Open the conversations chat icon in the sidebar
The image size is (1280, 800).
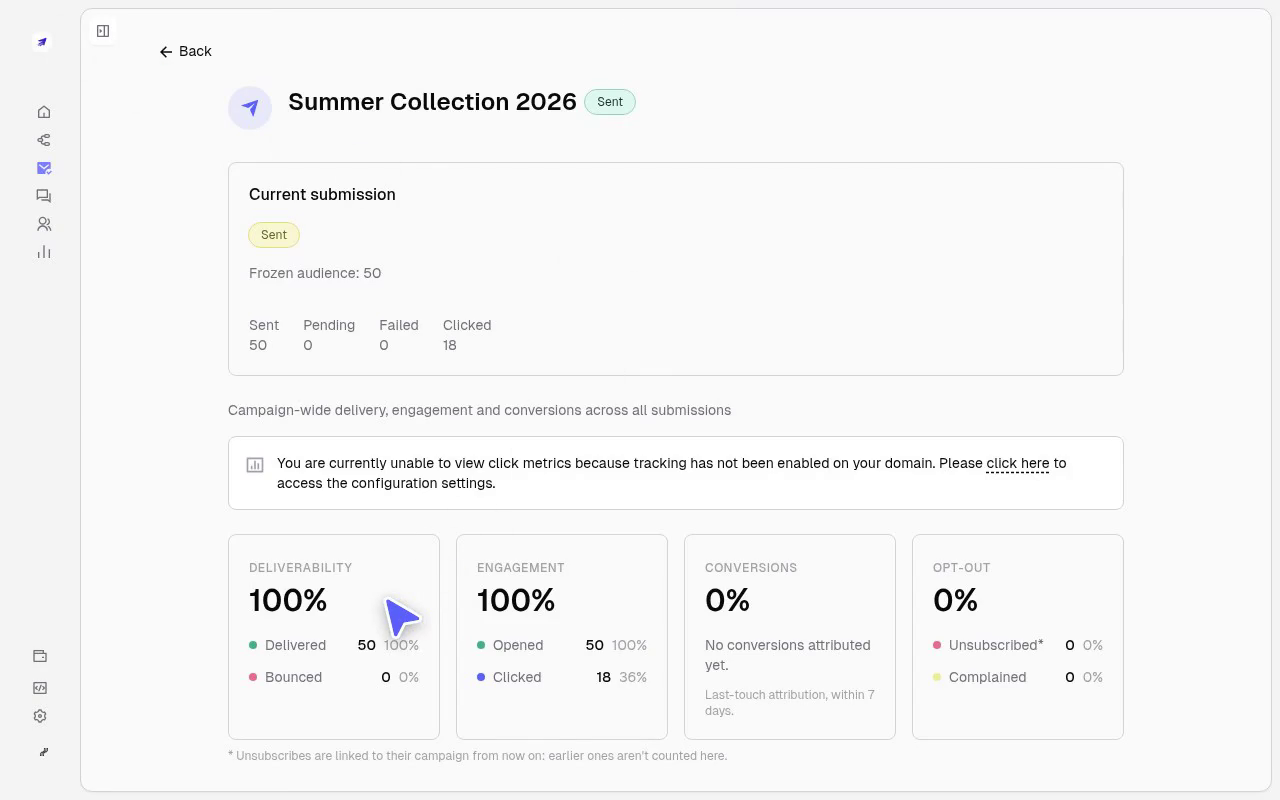pos(44,196)
